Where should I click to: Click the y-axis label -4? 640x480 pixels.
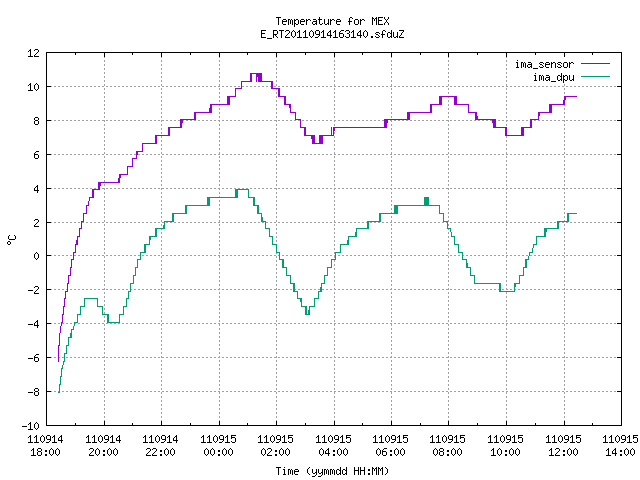click(33, 324)
